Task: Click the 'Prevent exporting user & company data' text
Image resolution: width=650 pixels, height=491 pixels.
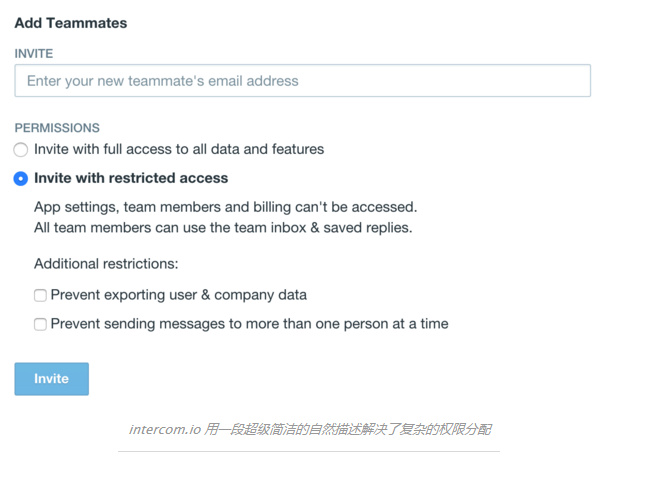Action: click(x=178, y=295)
